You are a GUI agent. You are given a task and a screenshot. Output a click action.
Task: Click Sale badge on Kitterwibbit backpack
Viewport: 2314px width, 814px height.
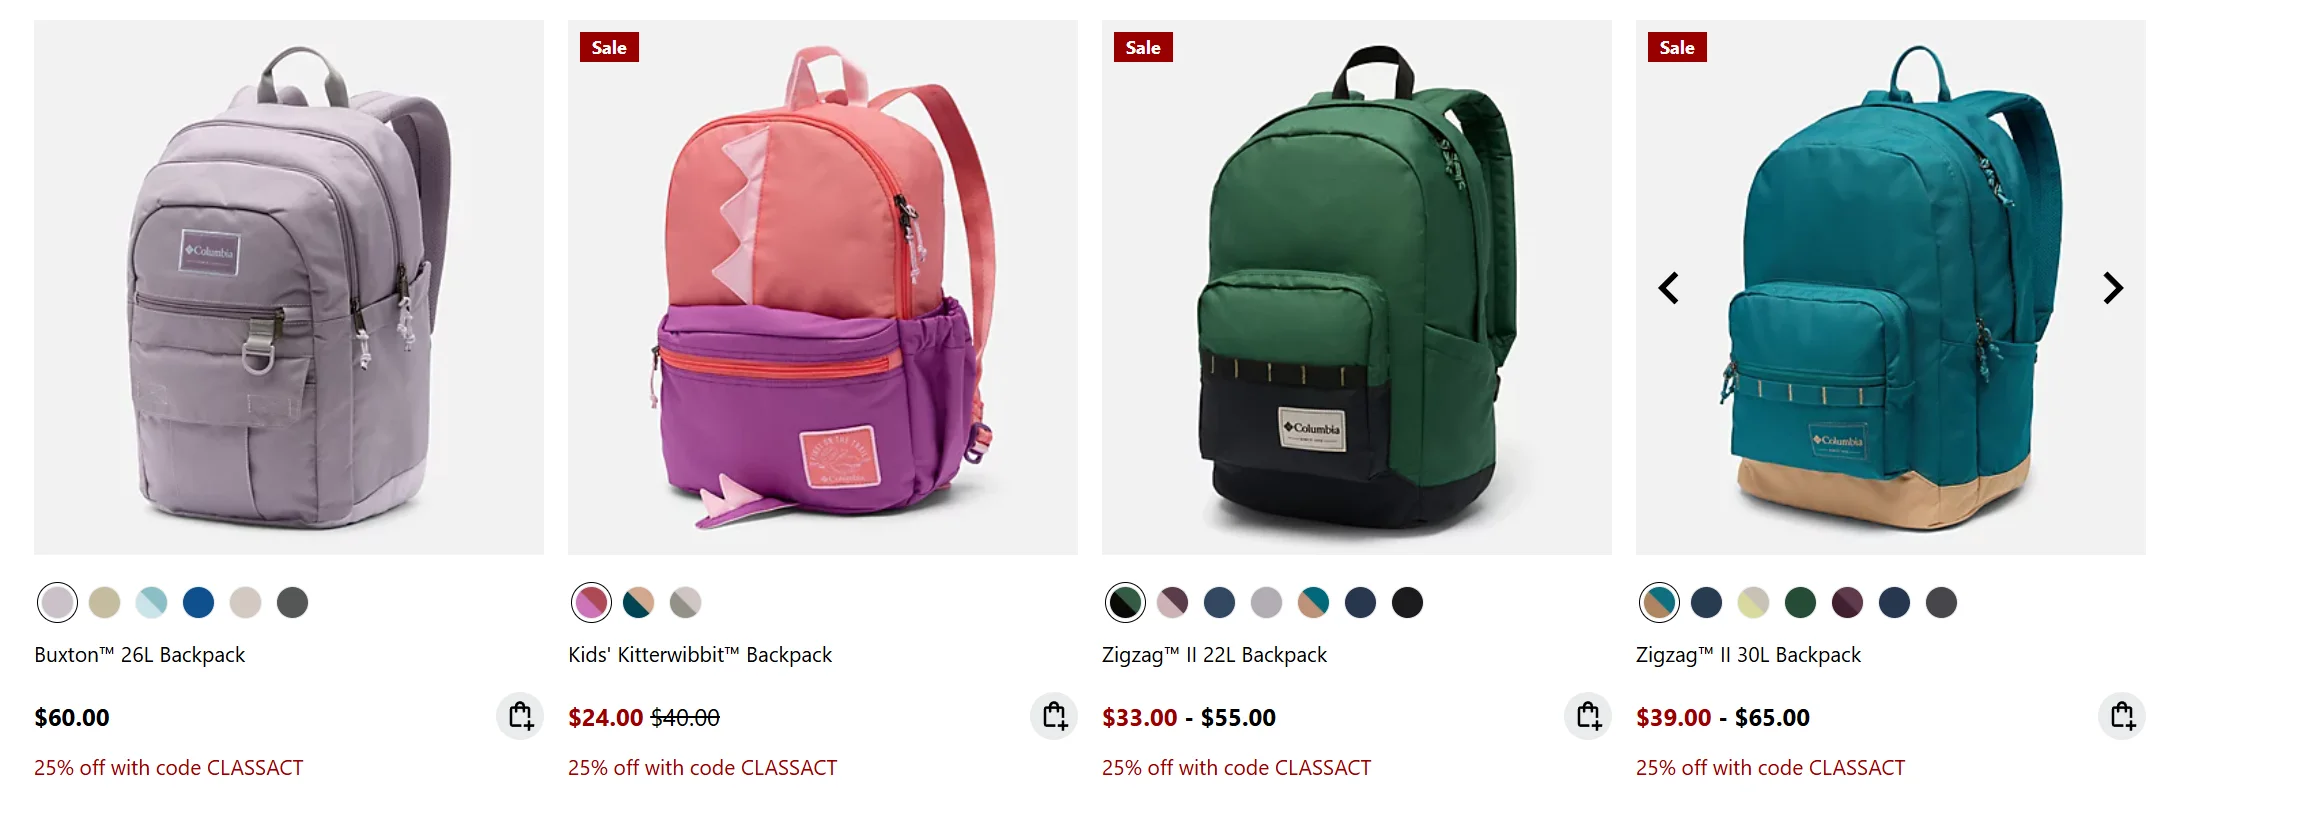609,47
